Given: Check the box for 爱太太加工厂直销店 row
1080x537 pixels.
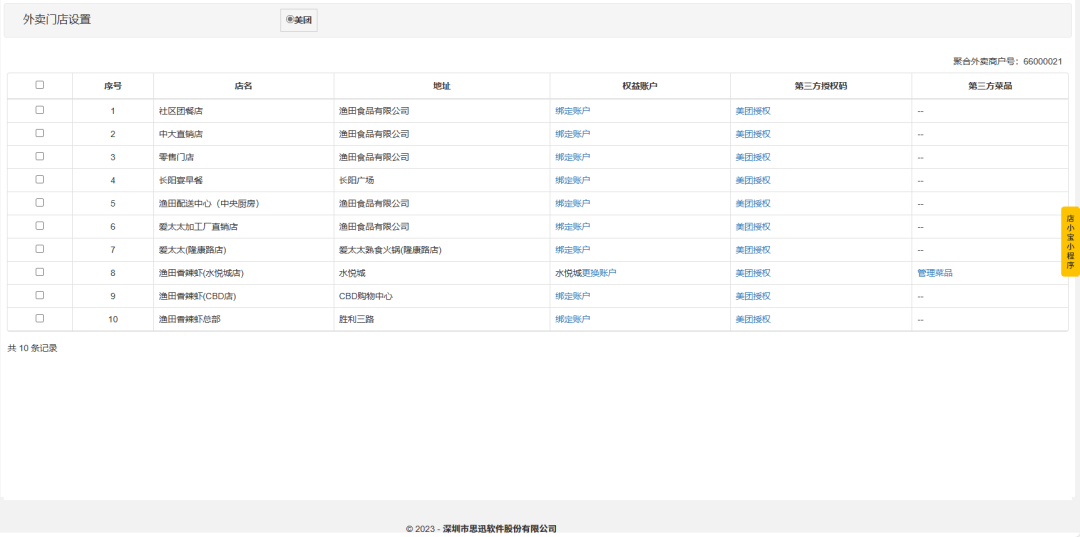Looking at the screenshot, I should [39, 226].
